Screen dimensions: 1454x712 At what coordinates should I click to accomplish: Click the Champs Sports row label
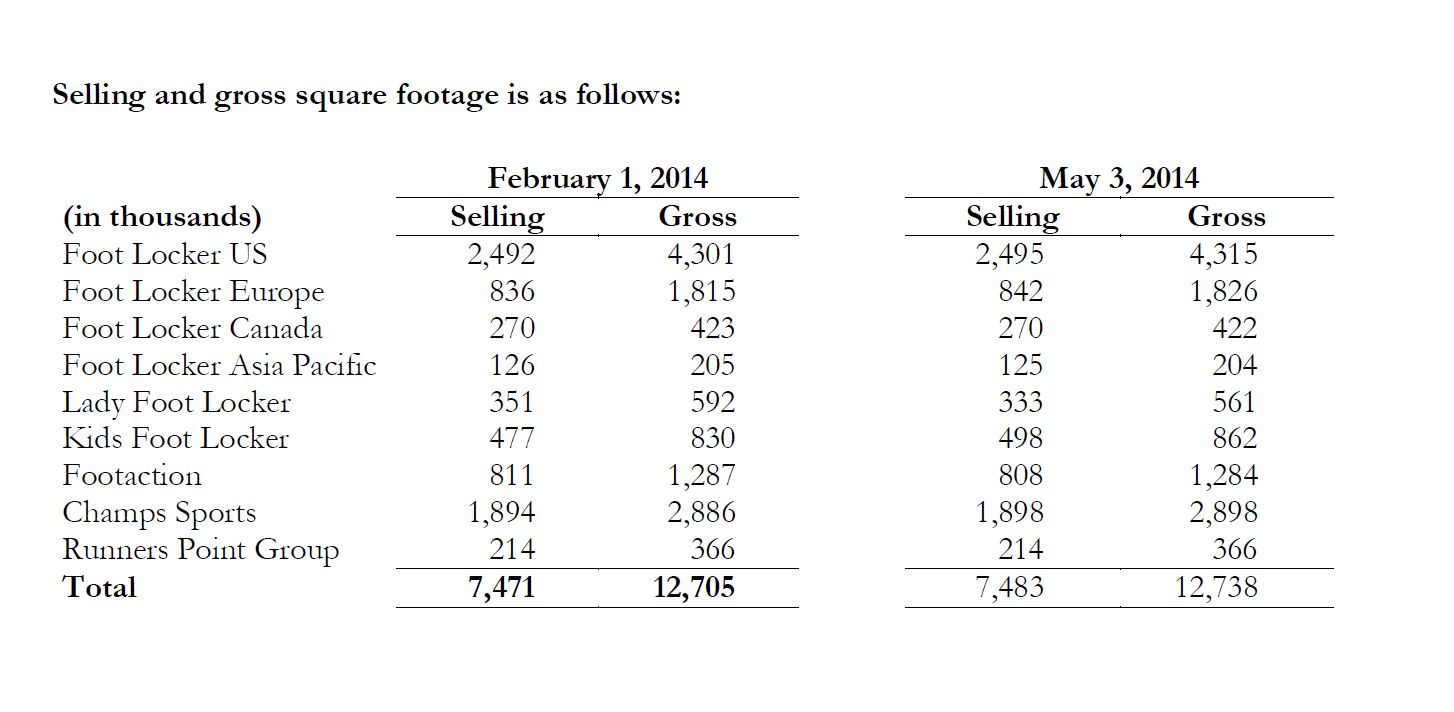pos(159,513)
